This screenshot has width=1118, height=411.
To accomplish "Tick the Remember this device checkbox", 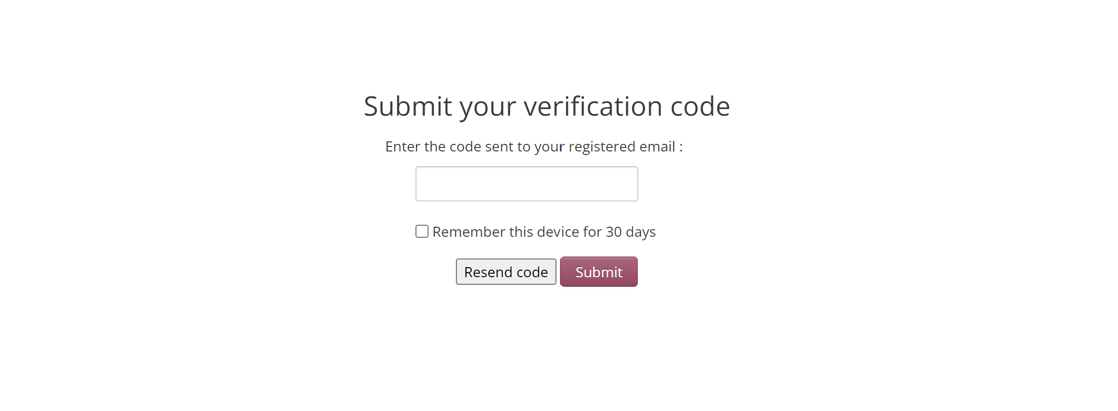I will 422,231.
